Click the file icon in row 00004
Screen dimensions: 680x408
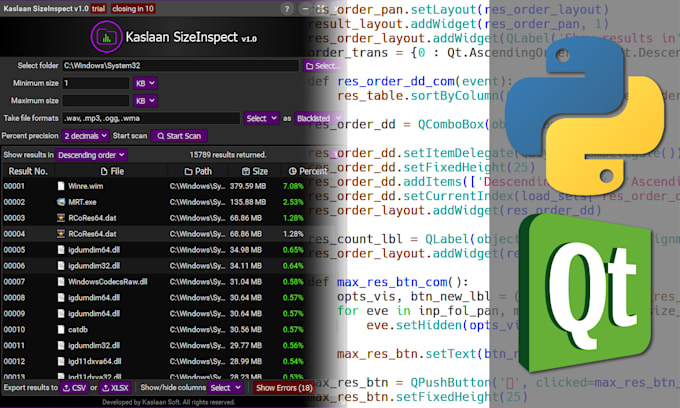[61, 234]
